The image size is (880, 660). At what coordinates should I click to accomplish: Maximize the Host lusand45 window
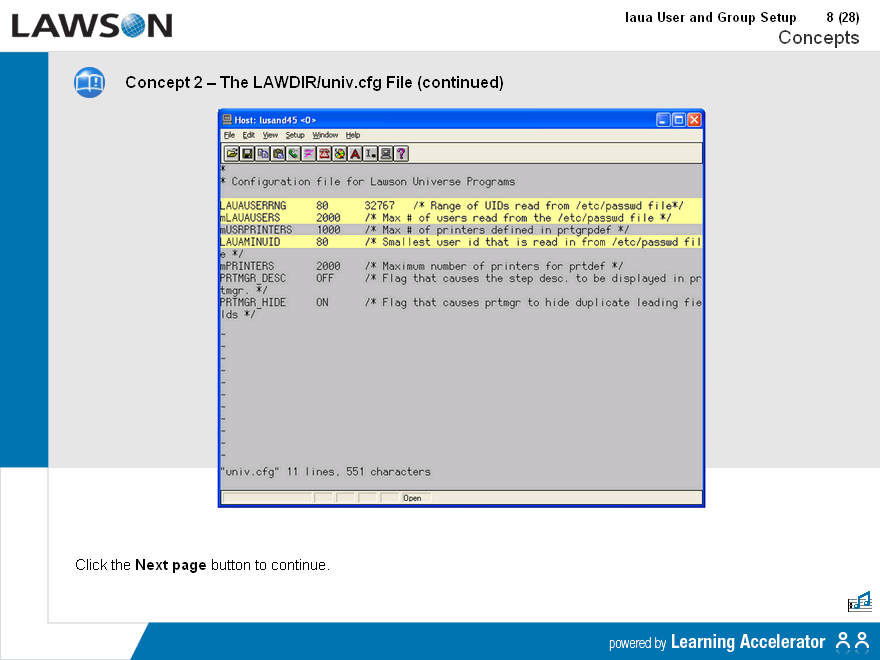[679, 120]
